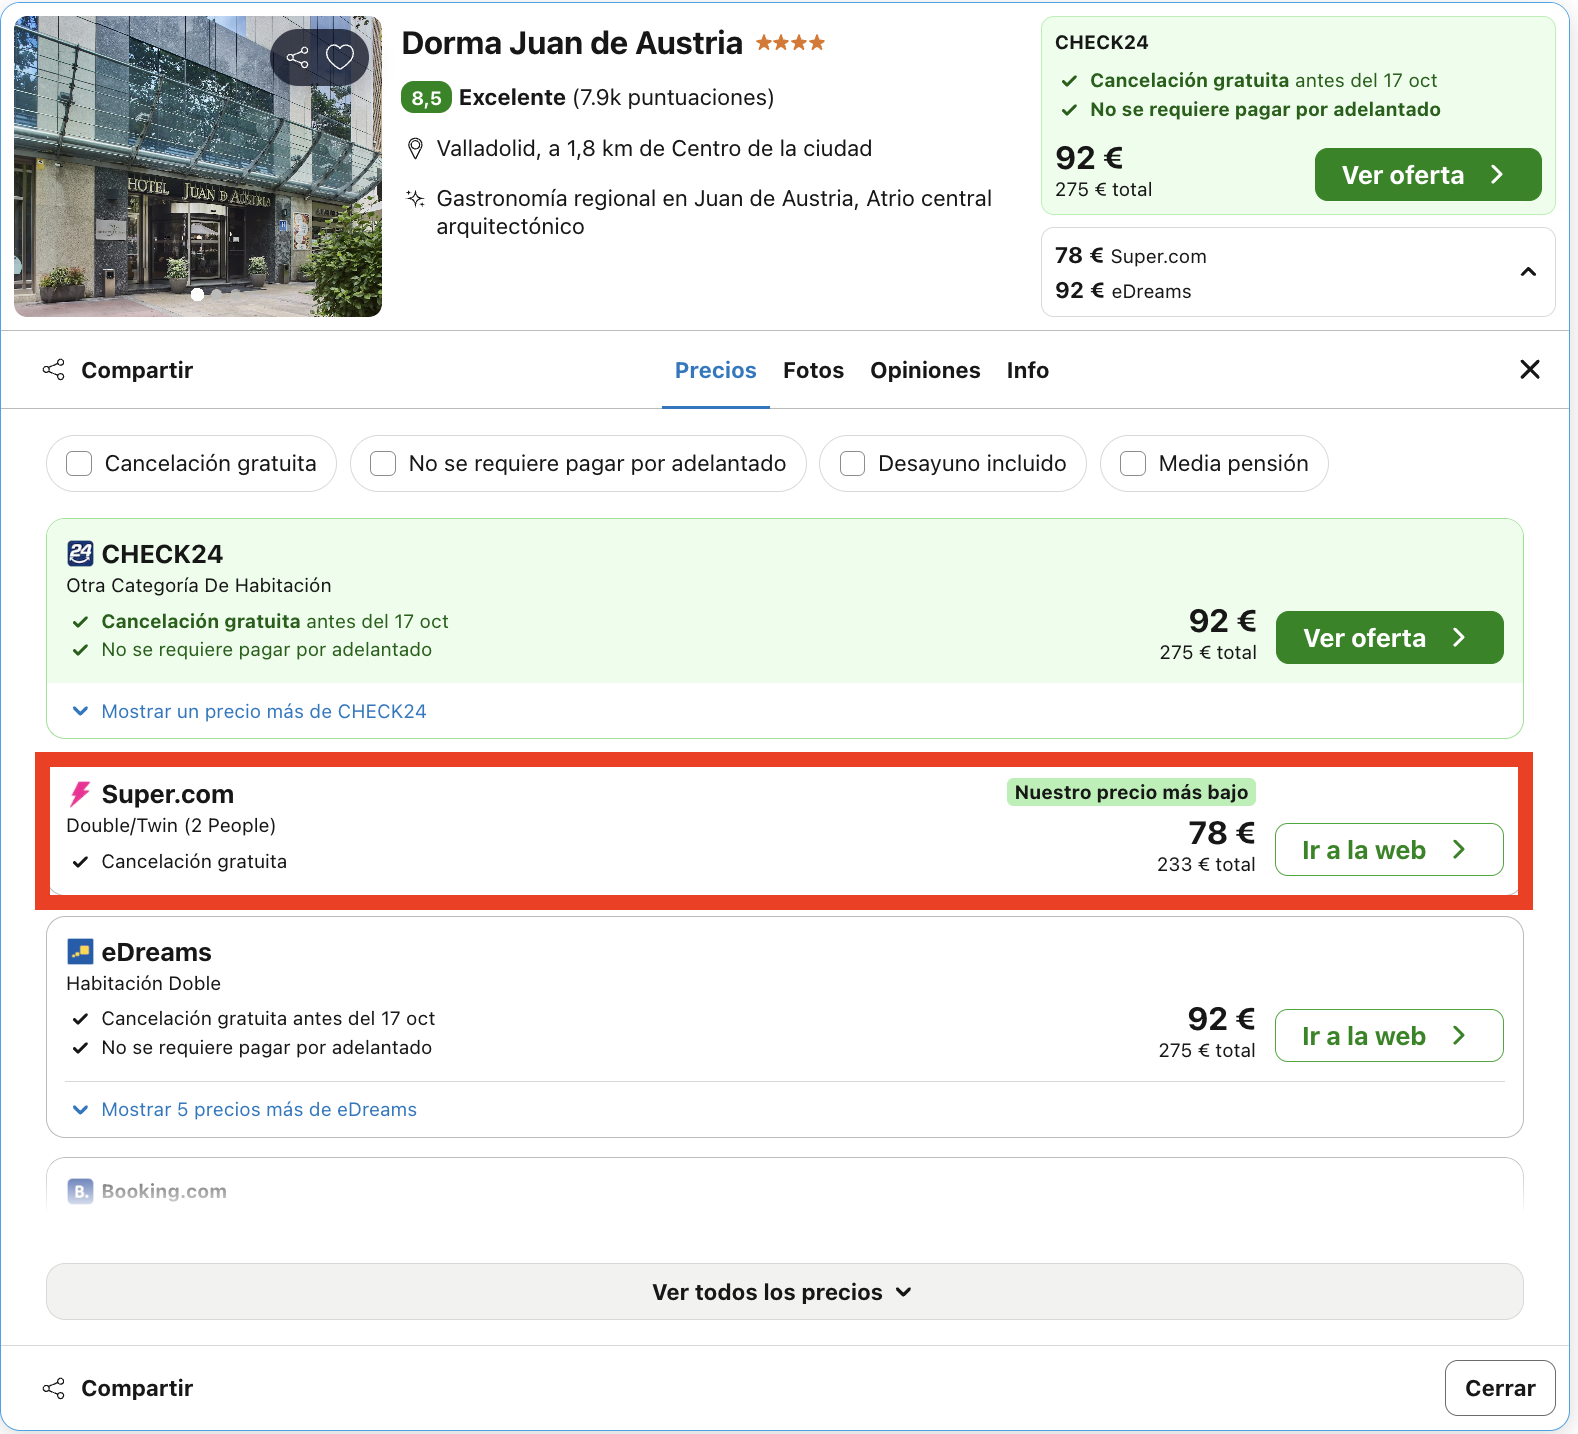Screen dimensions: 1578x1434
Task: Open the Opiniones tab
Action: point(925,370)
